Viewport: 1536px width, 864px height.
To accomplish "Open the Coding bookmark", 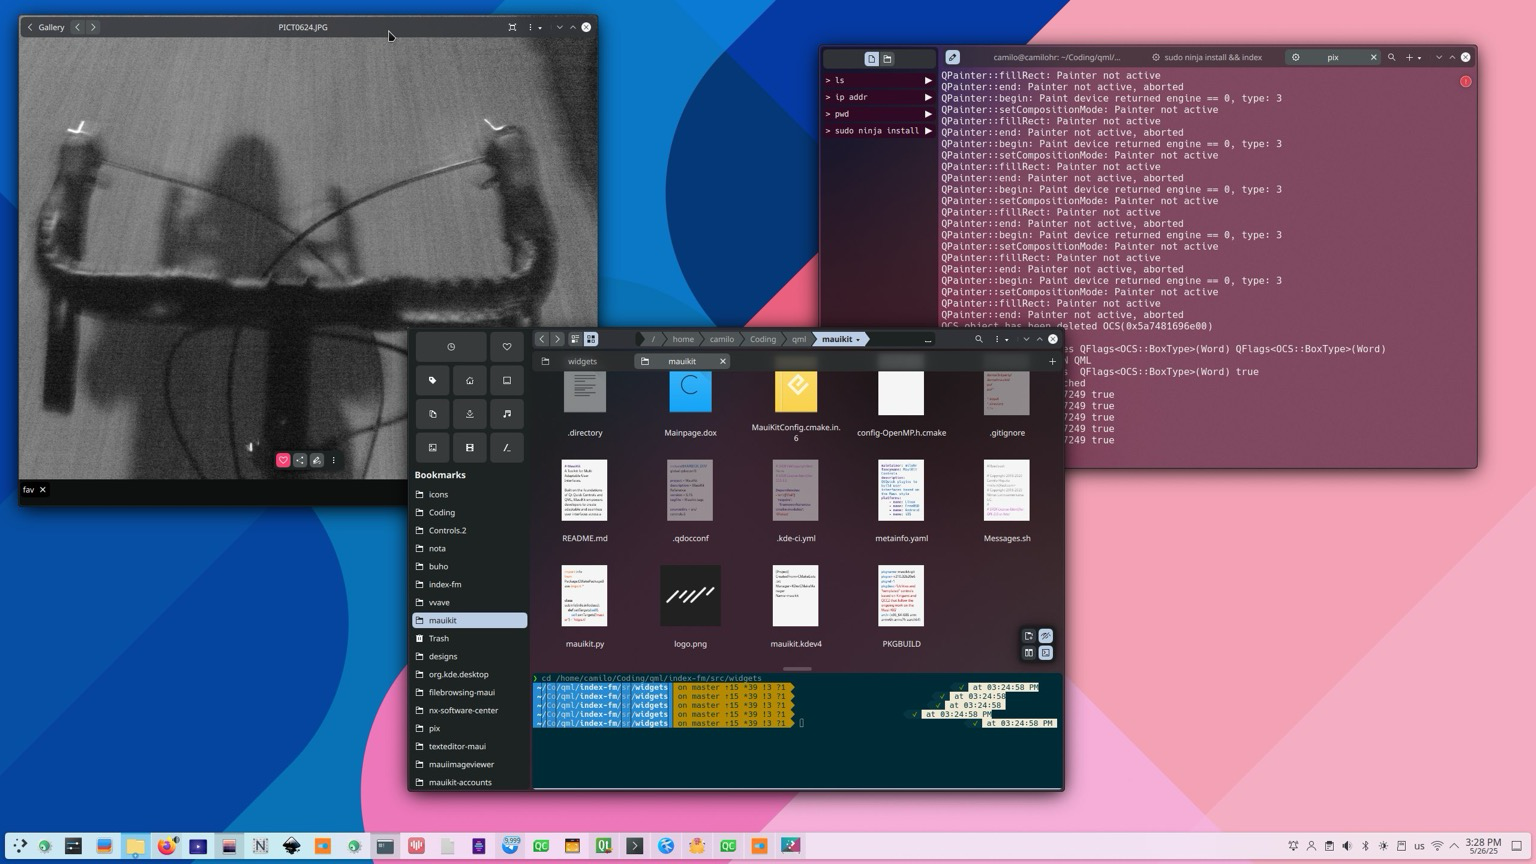I will [470, 512].
